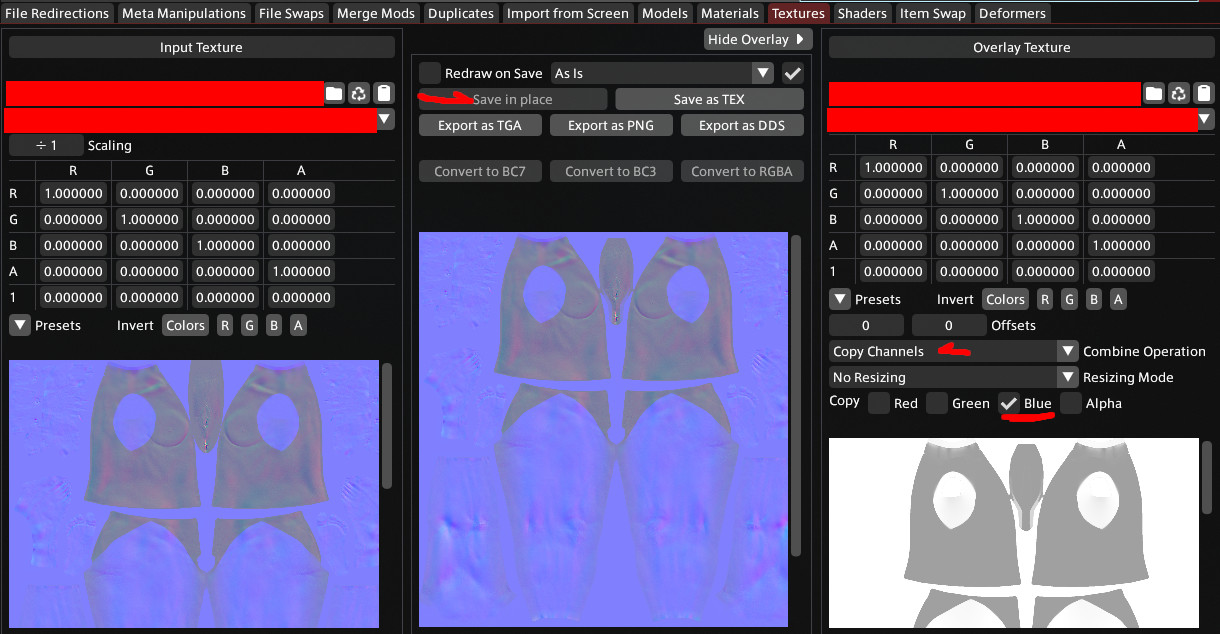The width and height of the screenshot is (1220, 634).
Task: Open Input Texture game path dropdown arrow
Action: pyautogui.click(x=386, y=120)
